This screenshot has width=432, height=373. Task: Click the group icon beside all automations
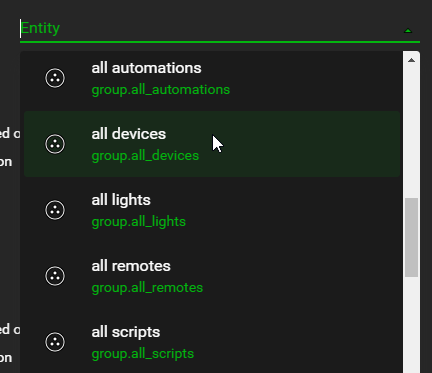point(55,78)
